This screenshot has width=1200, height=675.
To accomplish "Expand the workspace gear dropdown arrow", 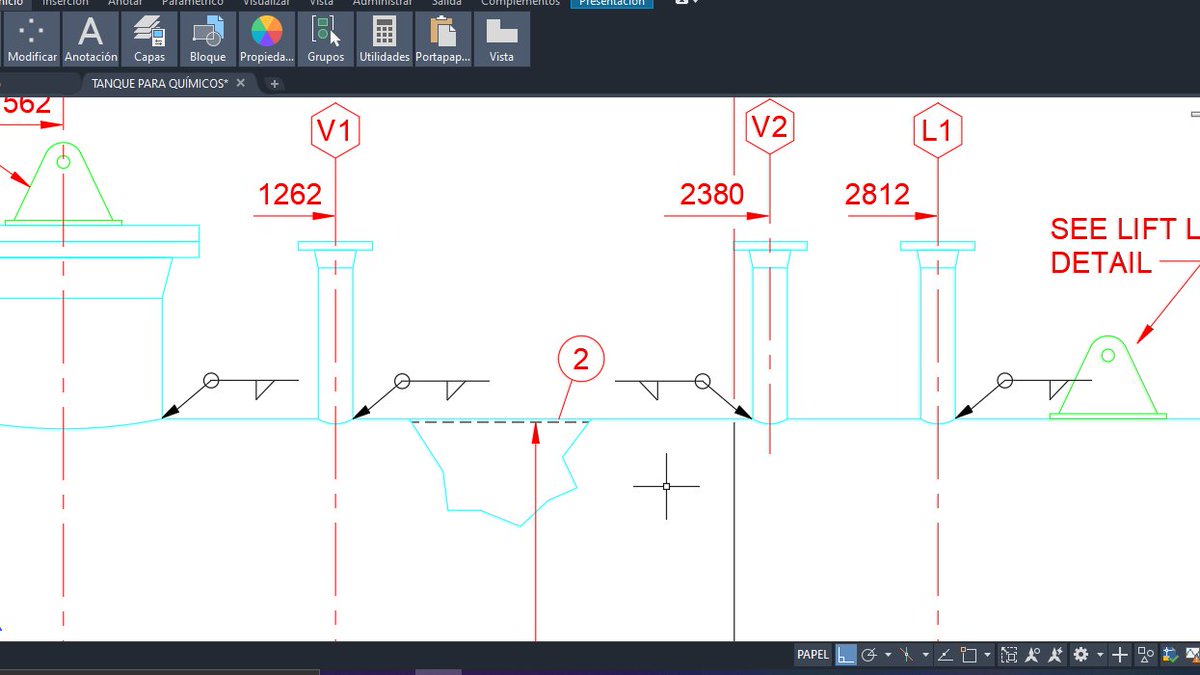I will pyautogui.click(x=1099, y=654).
